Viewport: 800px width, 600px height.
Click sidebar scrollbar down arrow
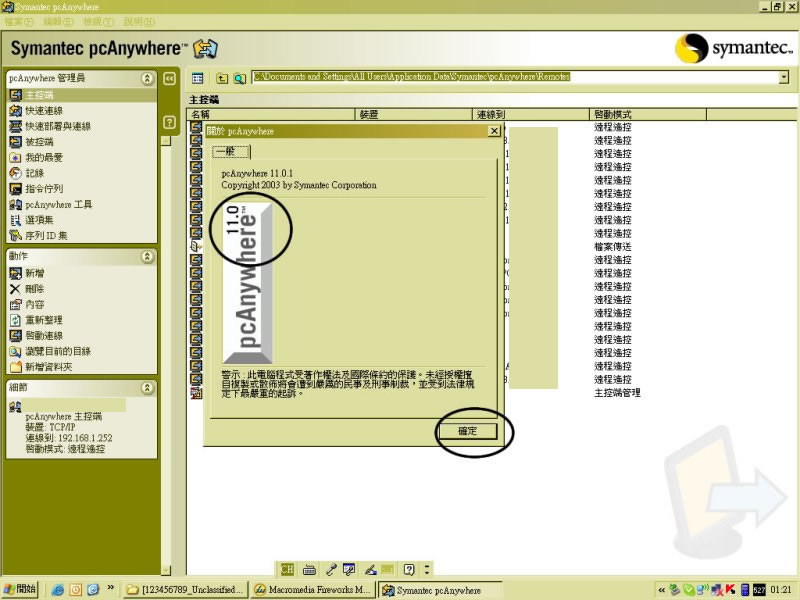[x=166, y=570]
